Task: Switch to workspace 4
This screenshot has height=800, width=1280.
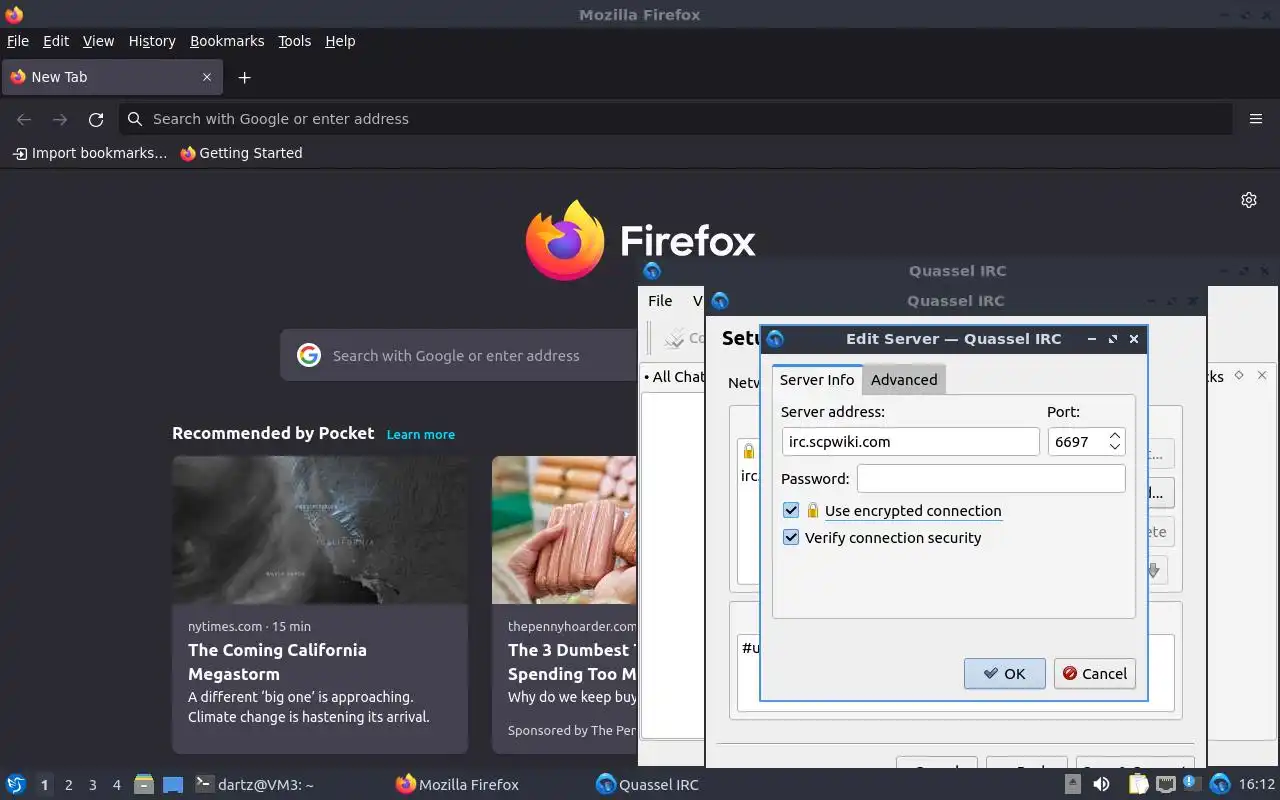Action: (x=116, y=785)
